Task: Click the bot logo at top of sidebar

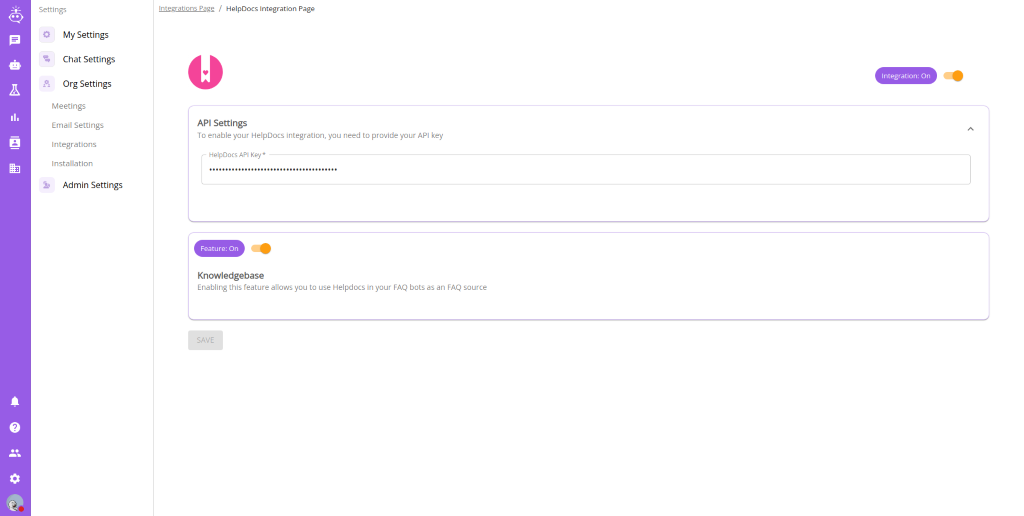Action: [15, 14]
